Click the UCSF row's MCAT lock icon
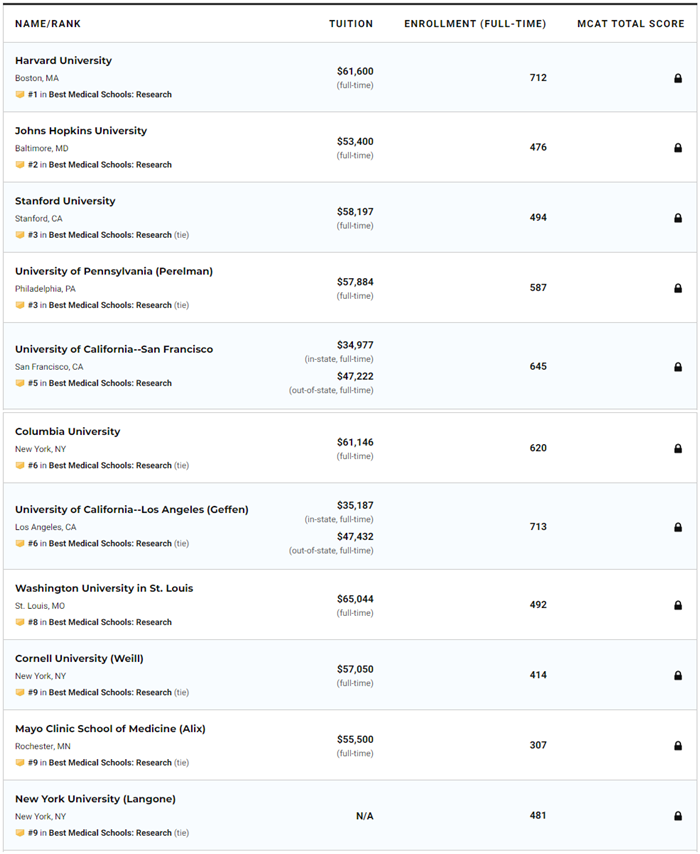Screen dimensions: 700x854 (678, 367)
